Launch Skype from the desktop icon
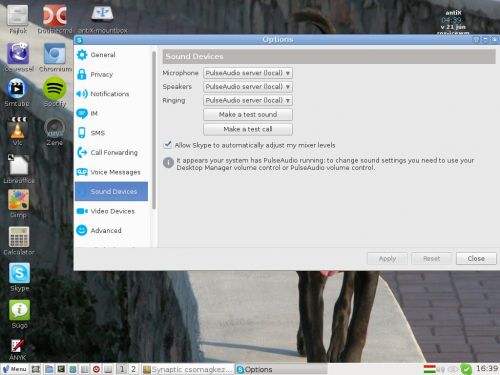This screenshot has height=375, width=500. coord(19,273)
